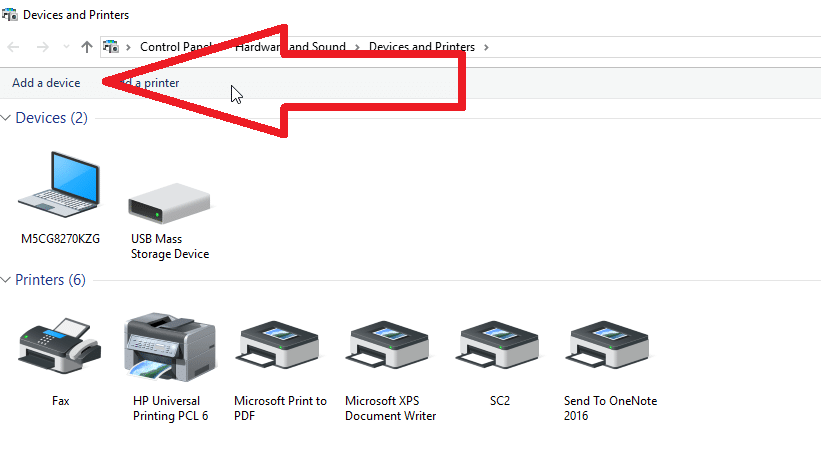
Task: Select the HP Universal Printing PCL 6 icon
Action: point(170,347)
